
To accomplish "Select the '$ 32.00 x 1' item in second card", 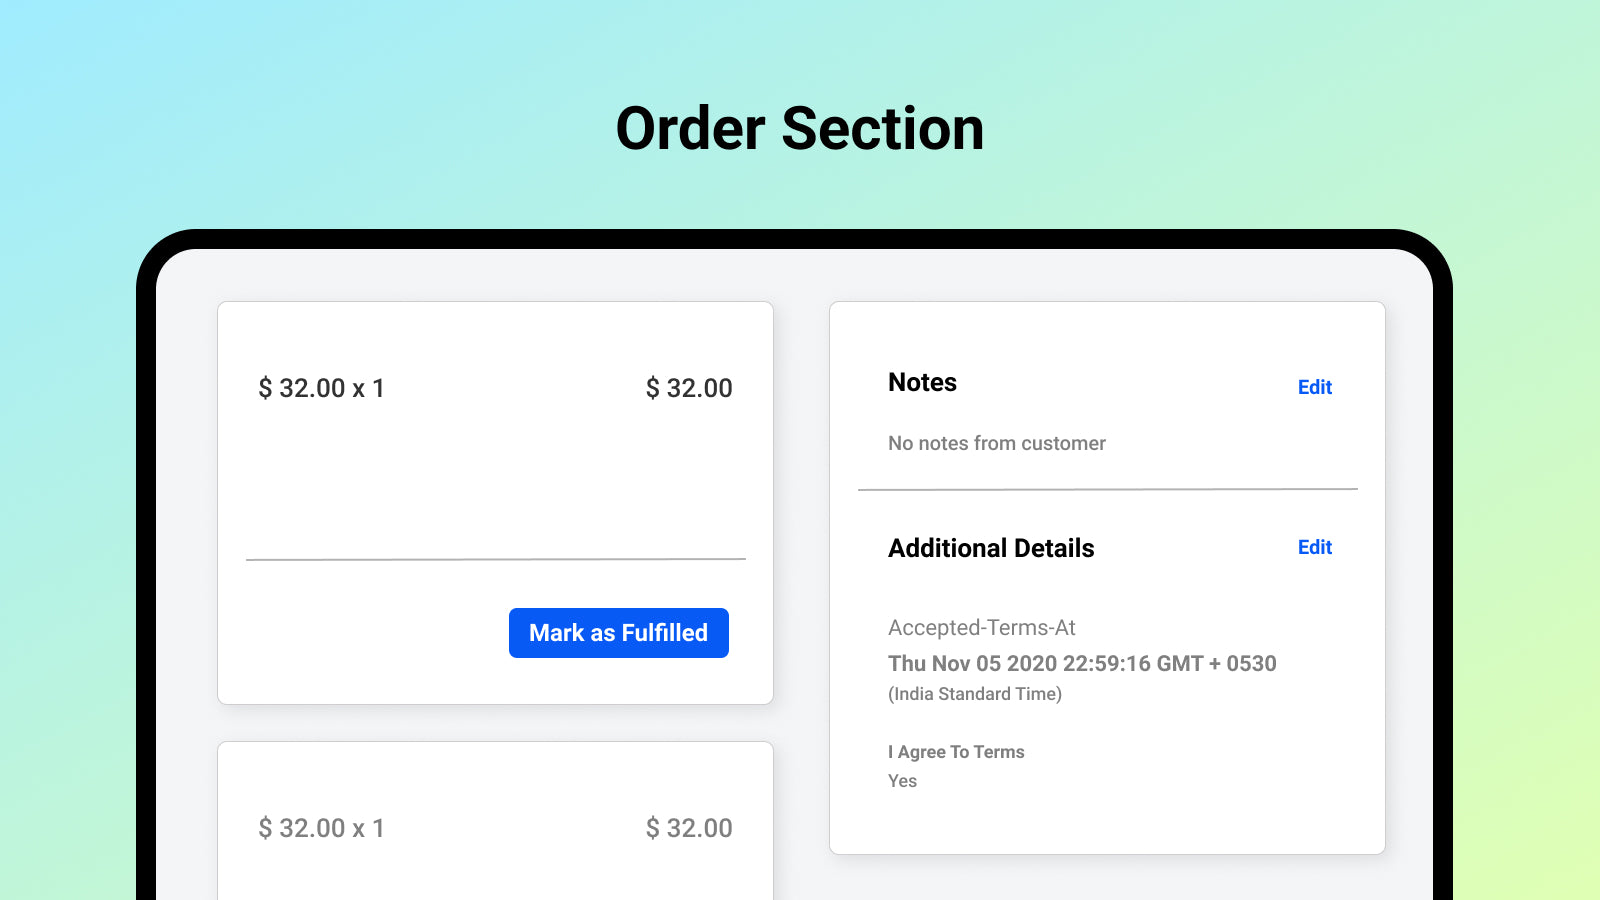I will (321, 828).
